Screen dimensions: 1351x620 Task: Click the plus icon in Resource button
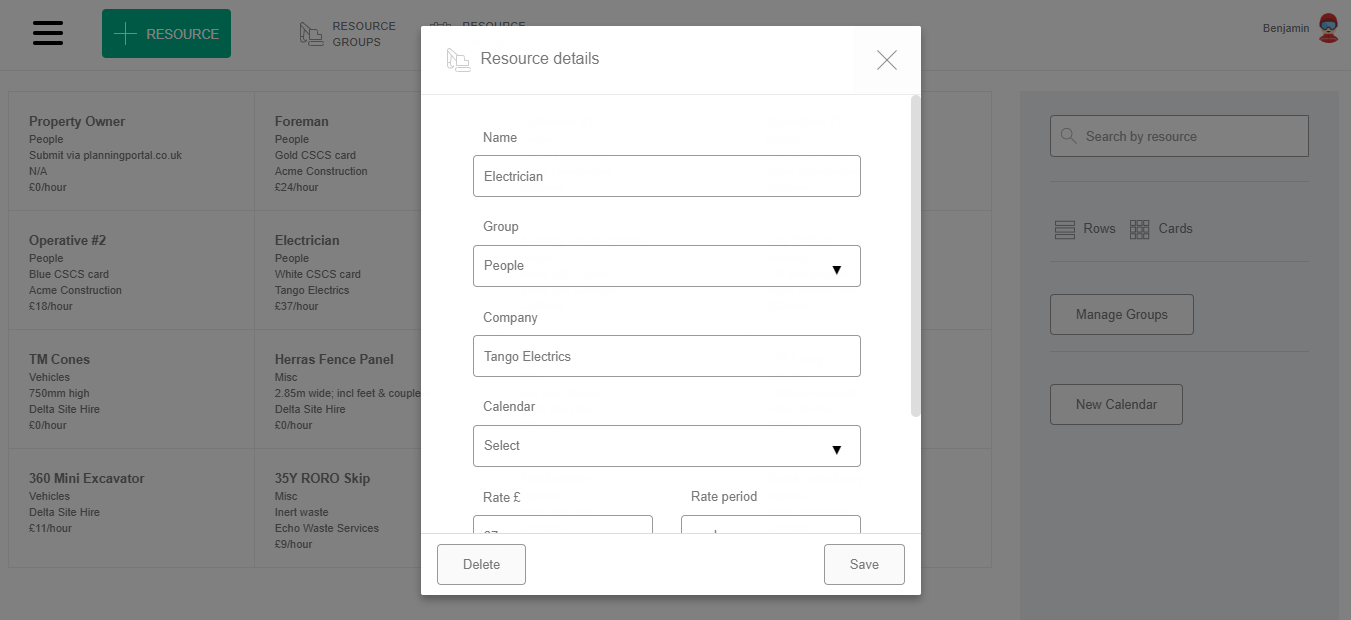pos(125,34)
